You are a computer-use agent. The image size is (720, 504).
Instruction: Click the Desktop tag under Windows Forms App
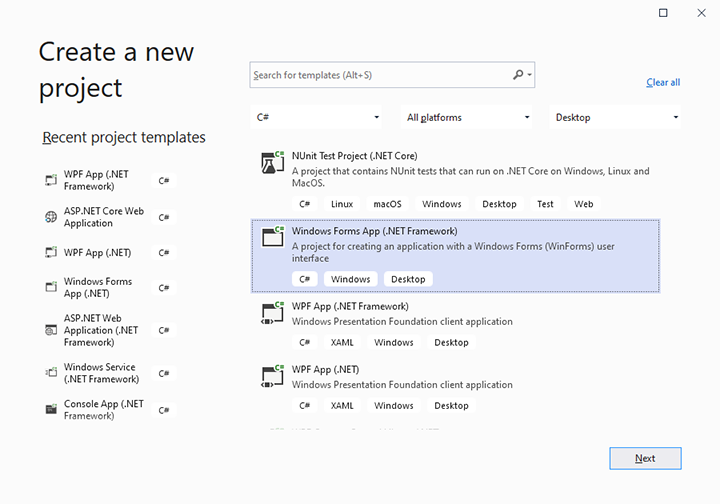pyautogui.click(x=408, y=279)
